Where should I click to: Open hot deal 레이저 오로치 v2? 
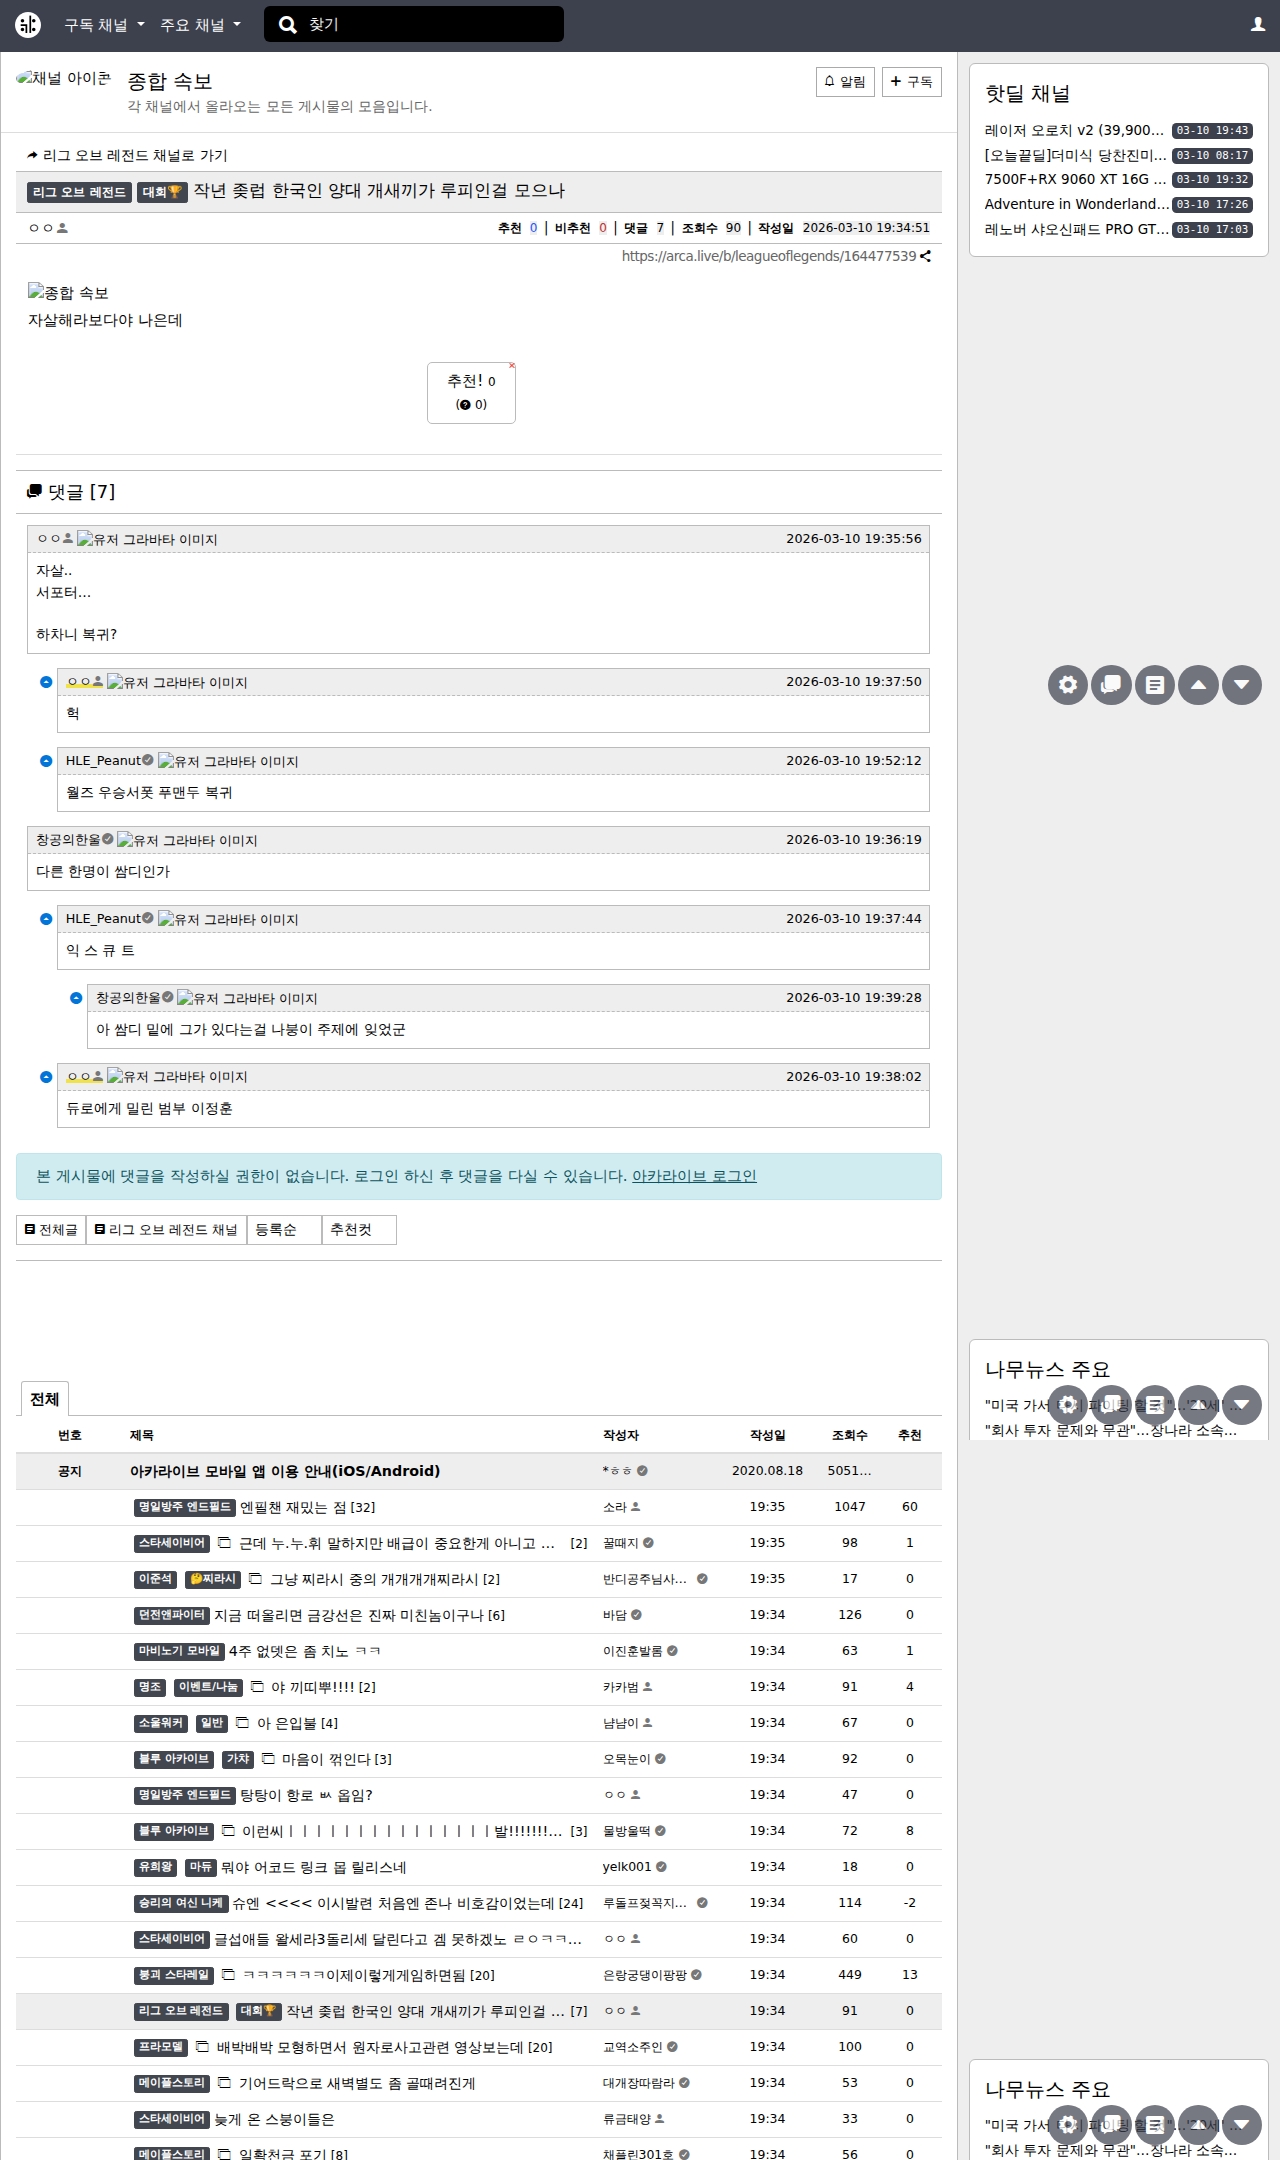(1074, 130)
